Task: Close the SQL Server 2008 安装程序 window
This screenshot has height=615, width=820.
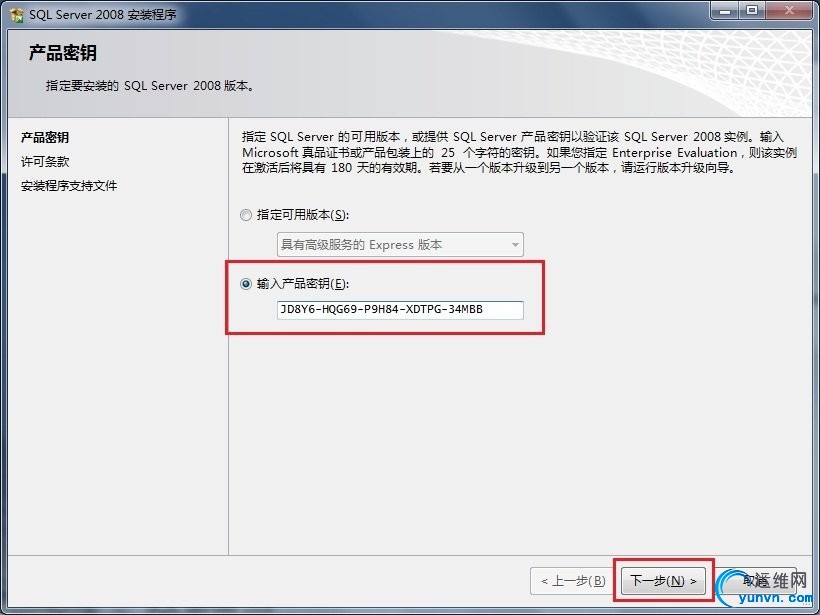Action: point(790,10)
